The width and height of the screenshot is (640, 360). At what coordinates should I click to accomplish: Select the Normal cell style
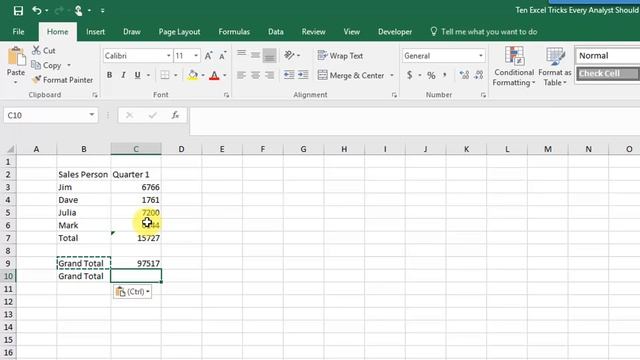[607, 56]
